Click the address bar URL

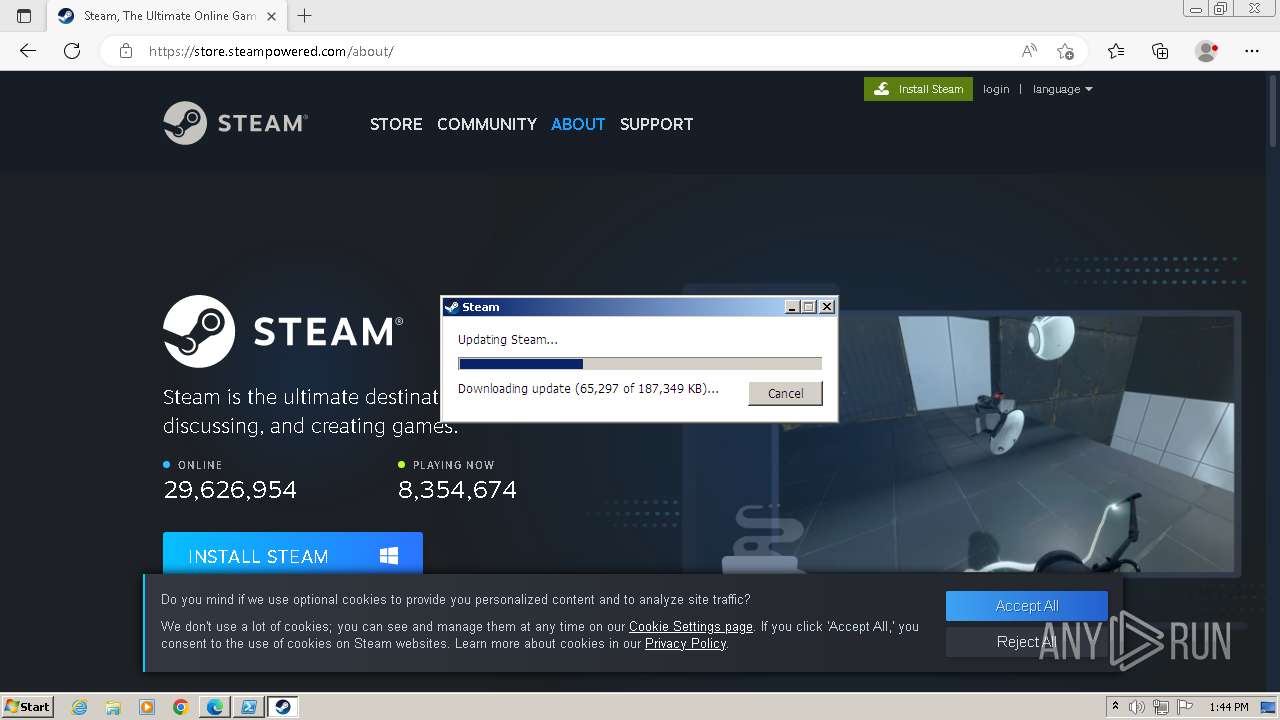pos(271,51)
